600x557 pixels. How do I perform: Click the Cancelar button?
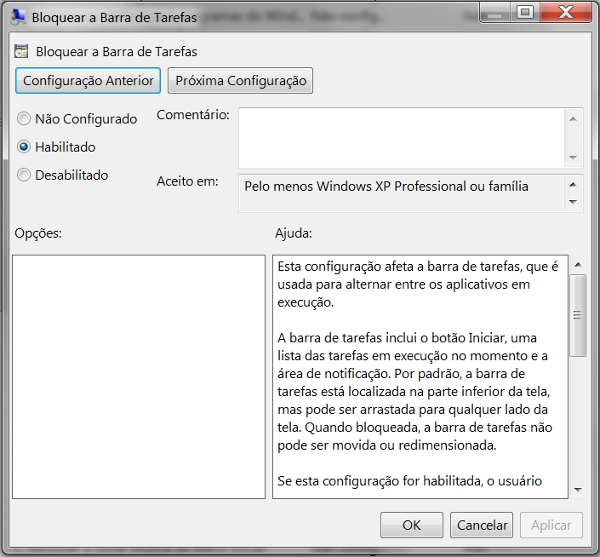[481, 525]
